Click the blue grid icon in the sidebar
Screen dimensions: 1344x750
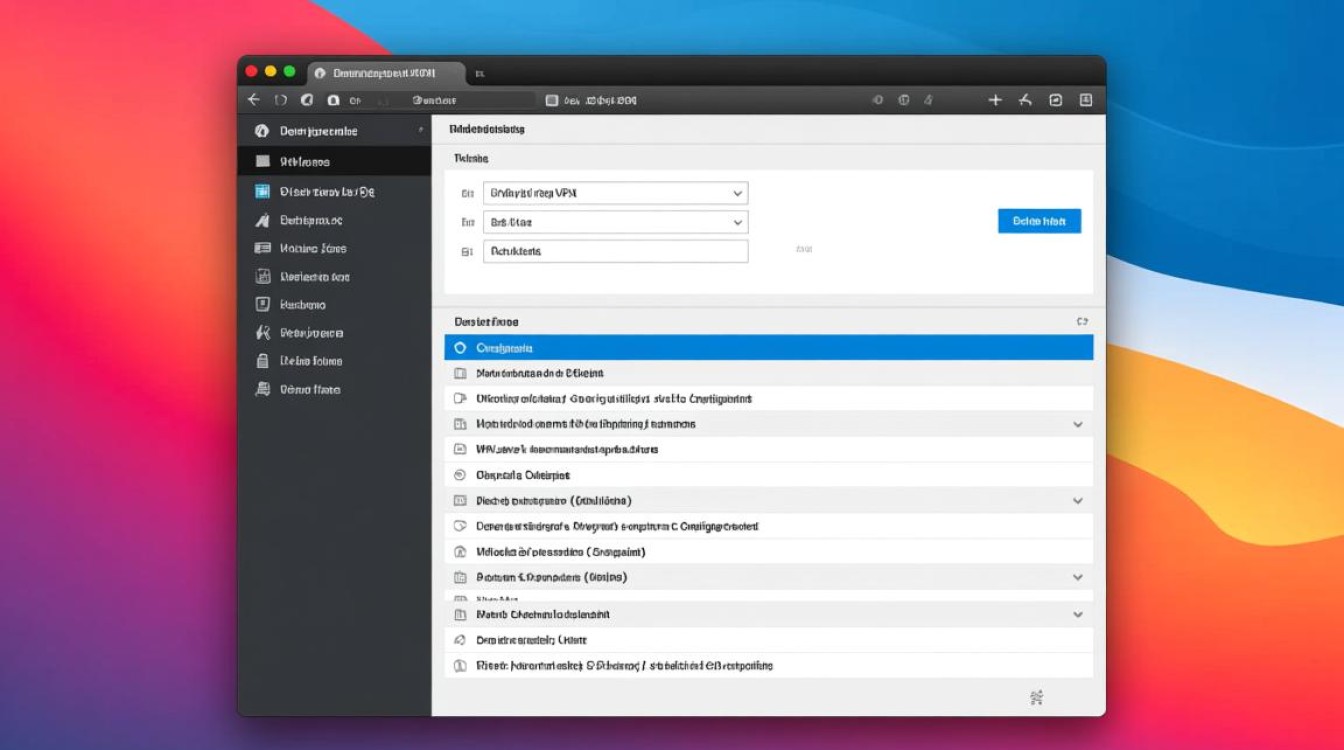point(263,191)
